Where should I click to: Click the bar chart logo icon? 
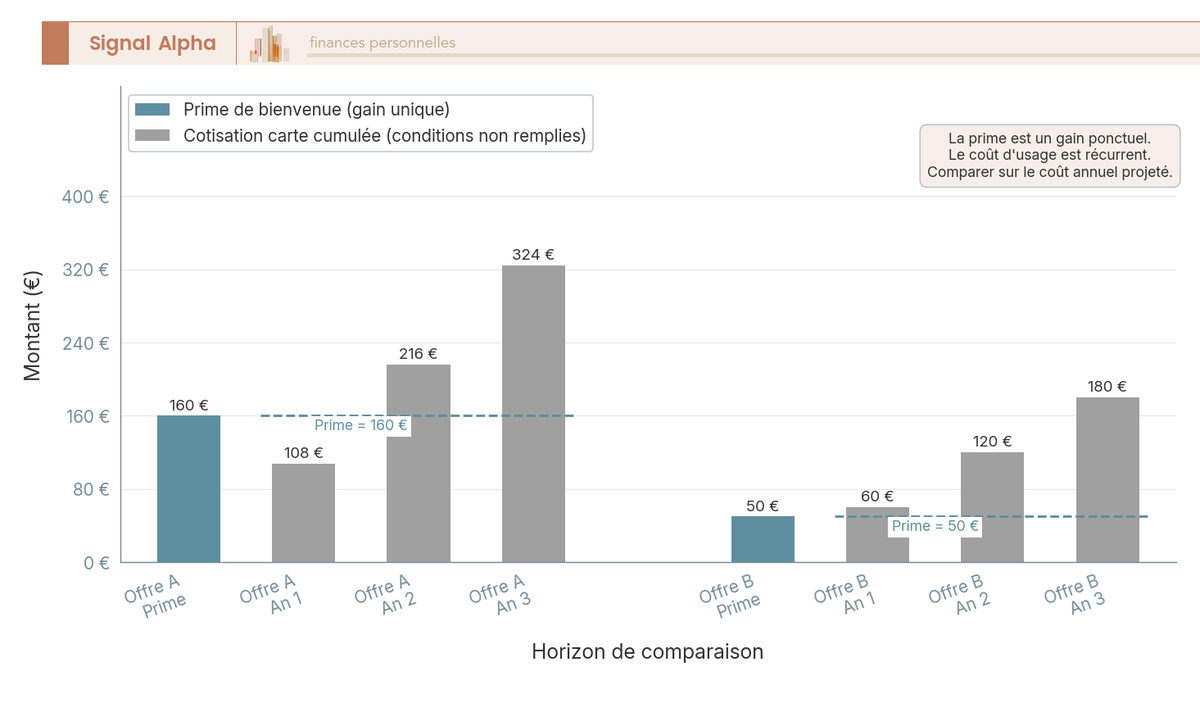269,44
